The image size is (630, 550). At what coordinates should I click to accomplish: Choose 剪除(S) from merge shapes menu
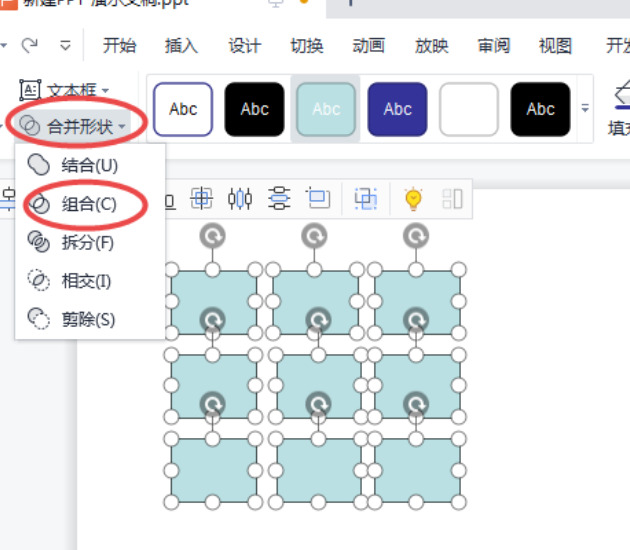coord(90,319)
